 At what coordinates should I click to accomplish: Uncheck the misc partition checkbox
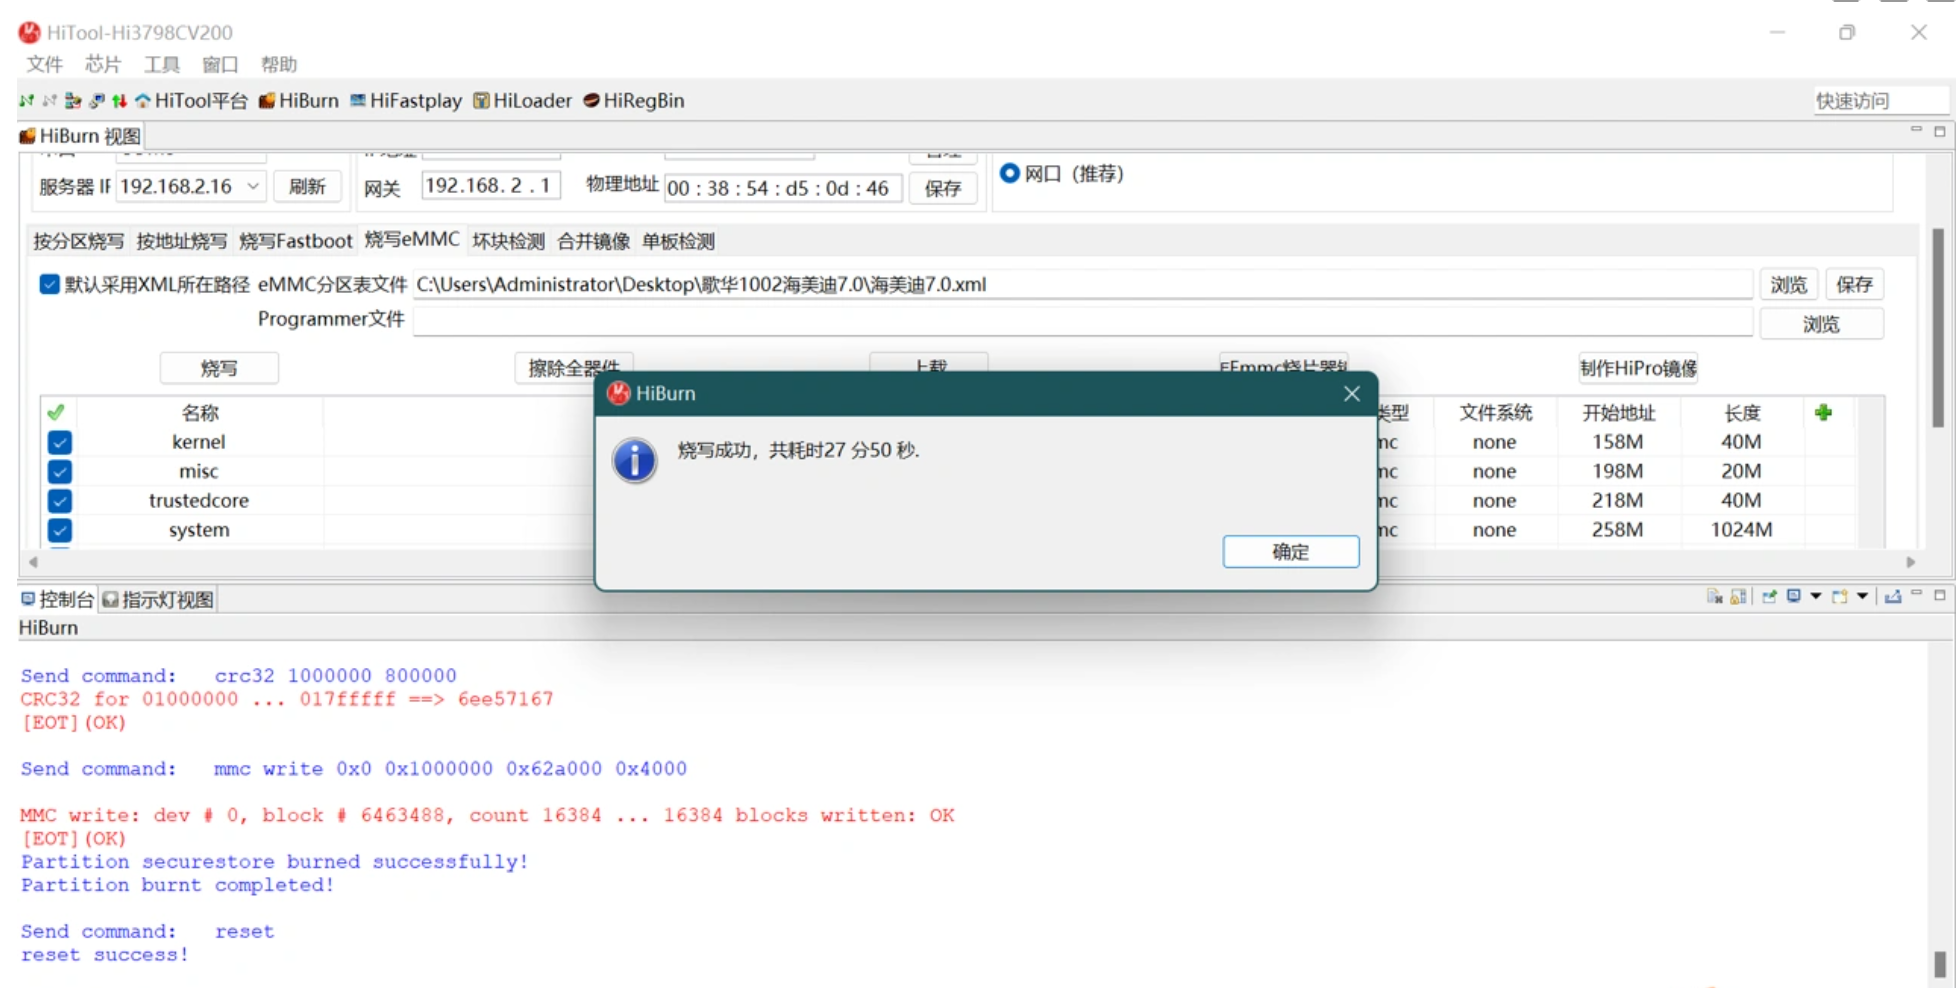click(60, 471)
